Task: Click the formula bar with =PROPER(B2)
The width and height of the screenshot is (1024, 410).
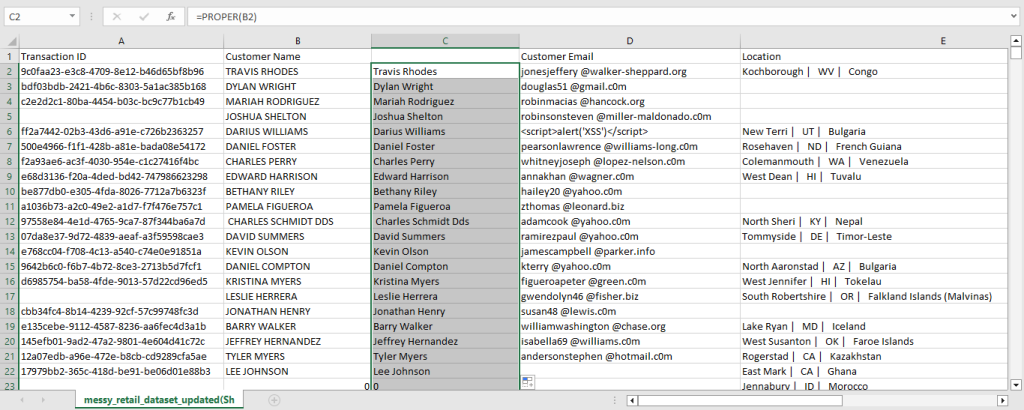Action: click(598, 17)
